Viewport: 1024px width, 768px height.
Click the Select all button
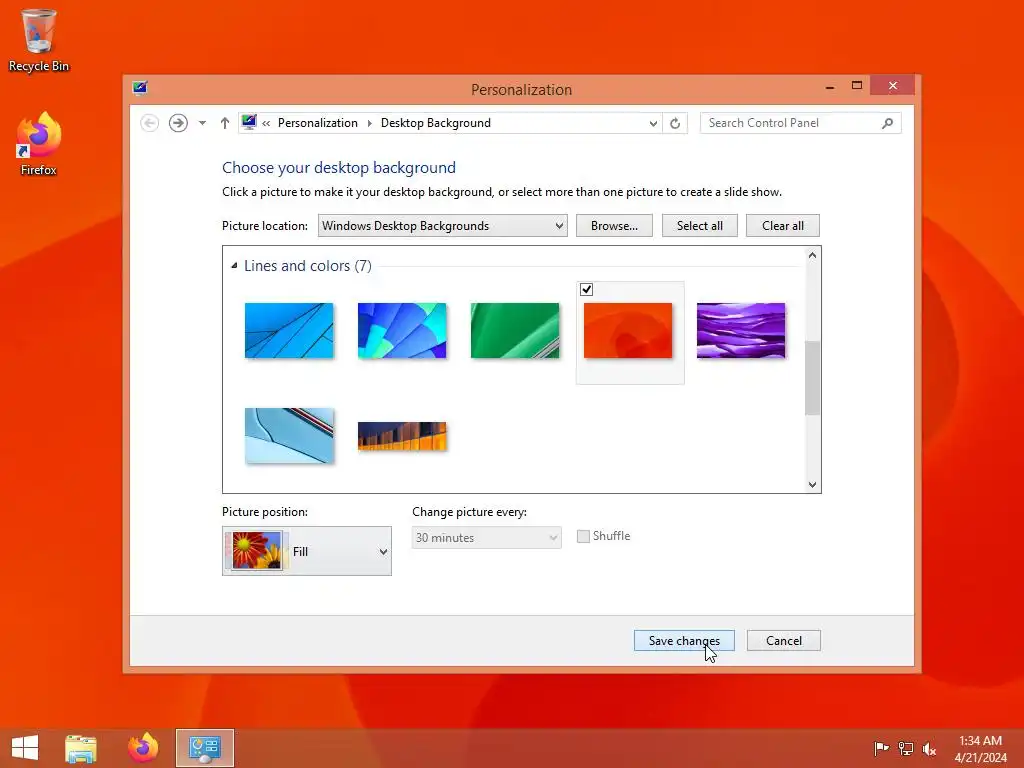pyautogui.click(x=699, y=225)
